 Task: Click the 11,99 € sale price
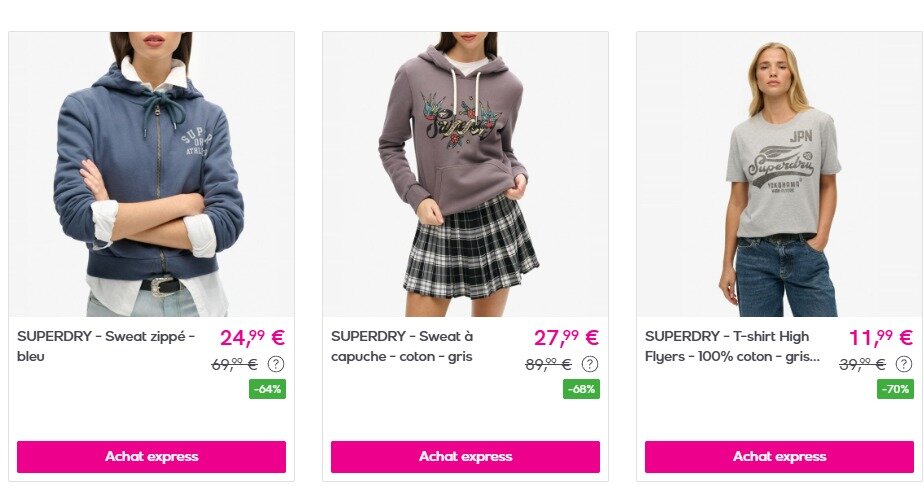881,338
